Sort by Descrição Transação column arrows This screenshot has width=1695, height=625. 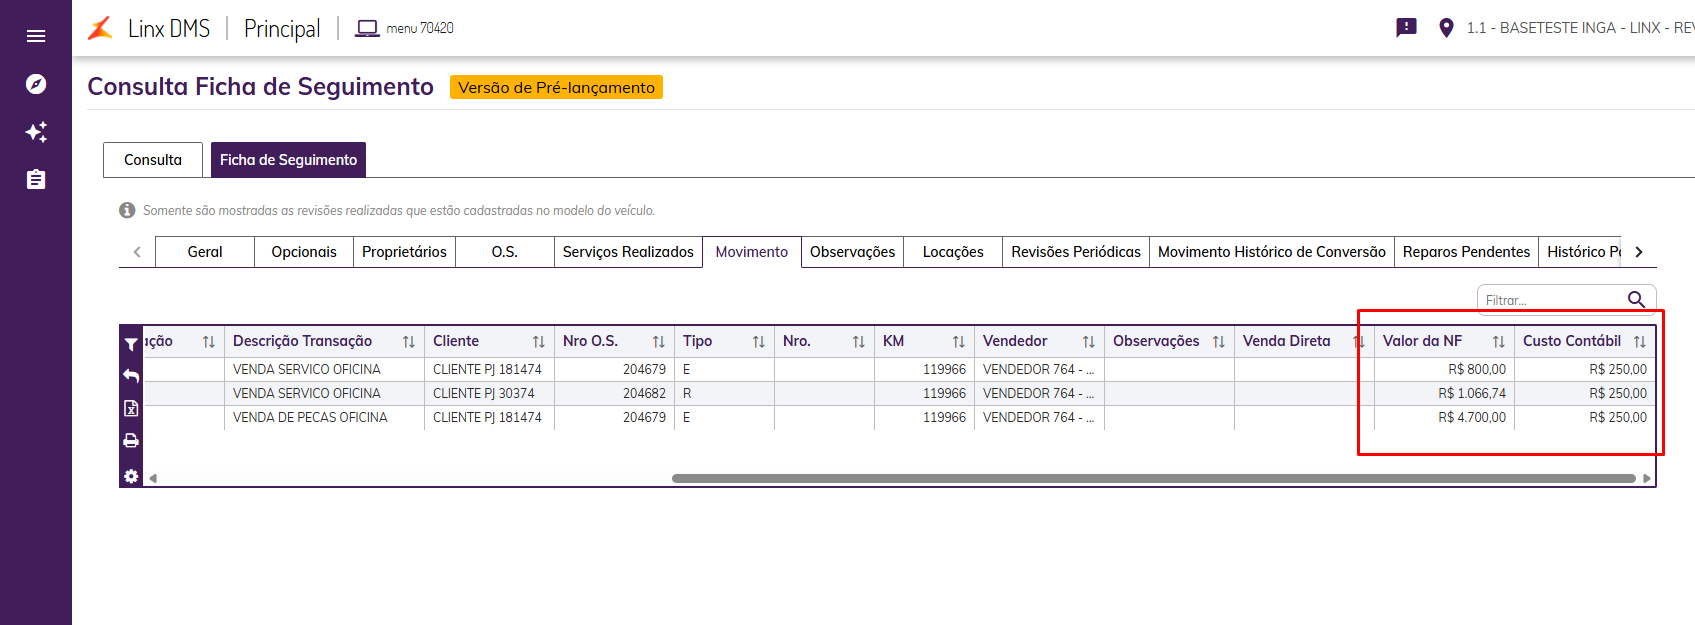coord(408,342)
